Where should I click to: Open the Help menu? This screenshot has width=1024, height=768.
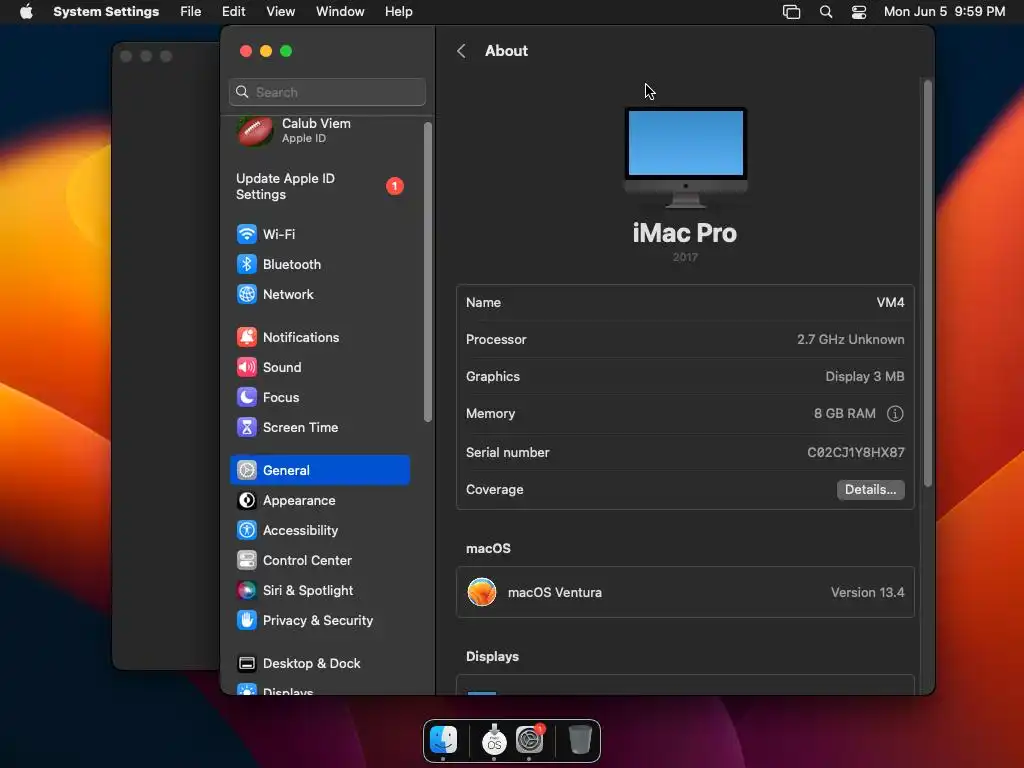(398, 12)
